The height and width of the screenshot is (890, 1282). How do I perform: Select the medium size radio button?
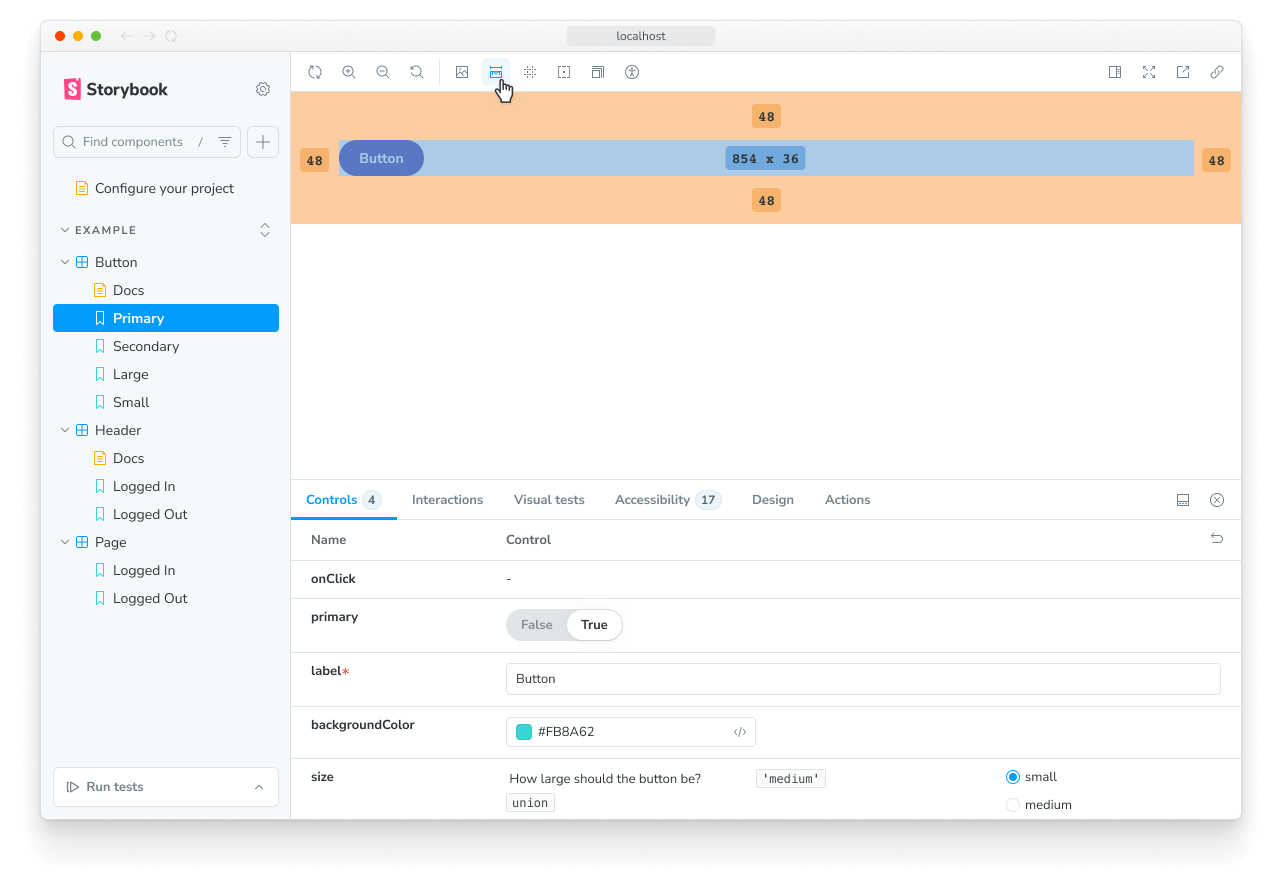[1012, 804]
